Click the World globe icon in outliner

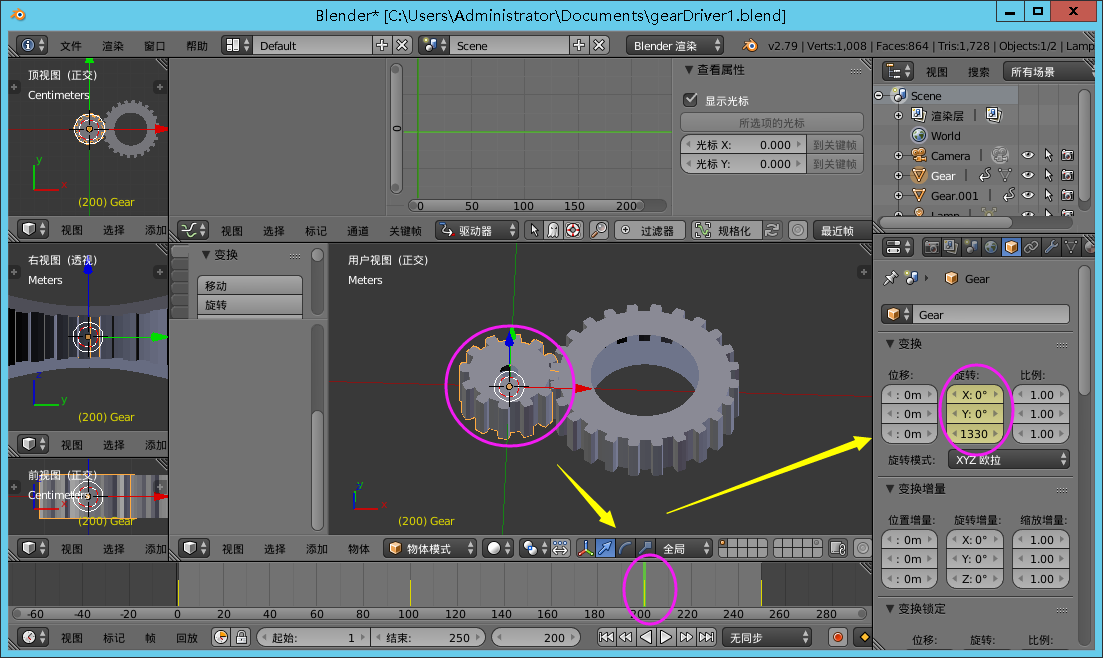919,135
